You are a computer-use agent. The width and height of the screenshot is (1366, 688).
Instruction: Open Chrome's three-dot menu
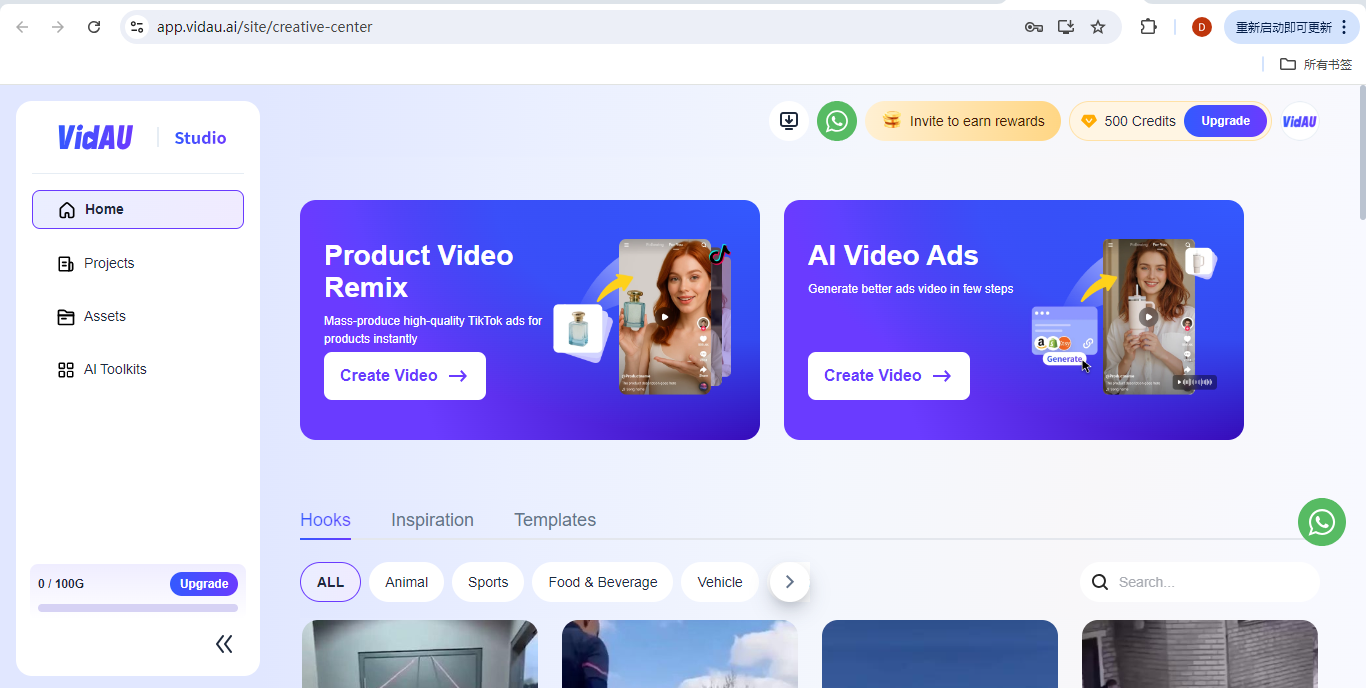click(x=1344, y=27)
